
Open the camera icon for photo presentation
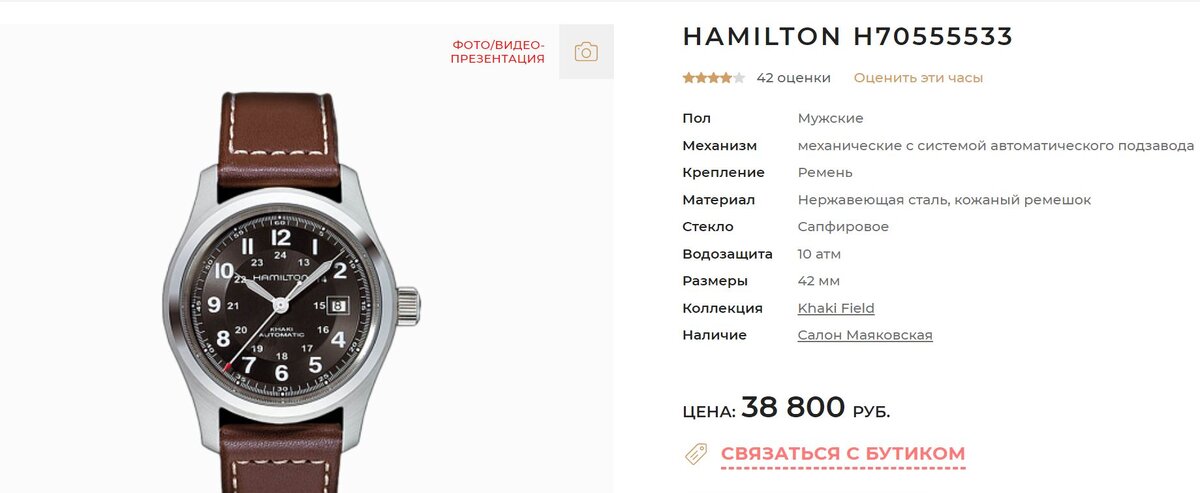tap(586, 52)
